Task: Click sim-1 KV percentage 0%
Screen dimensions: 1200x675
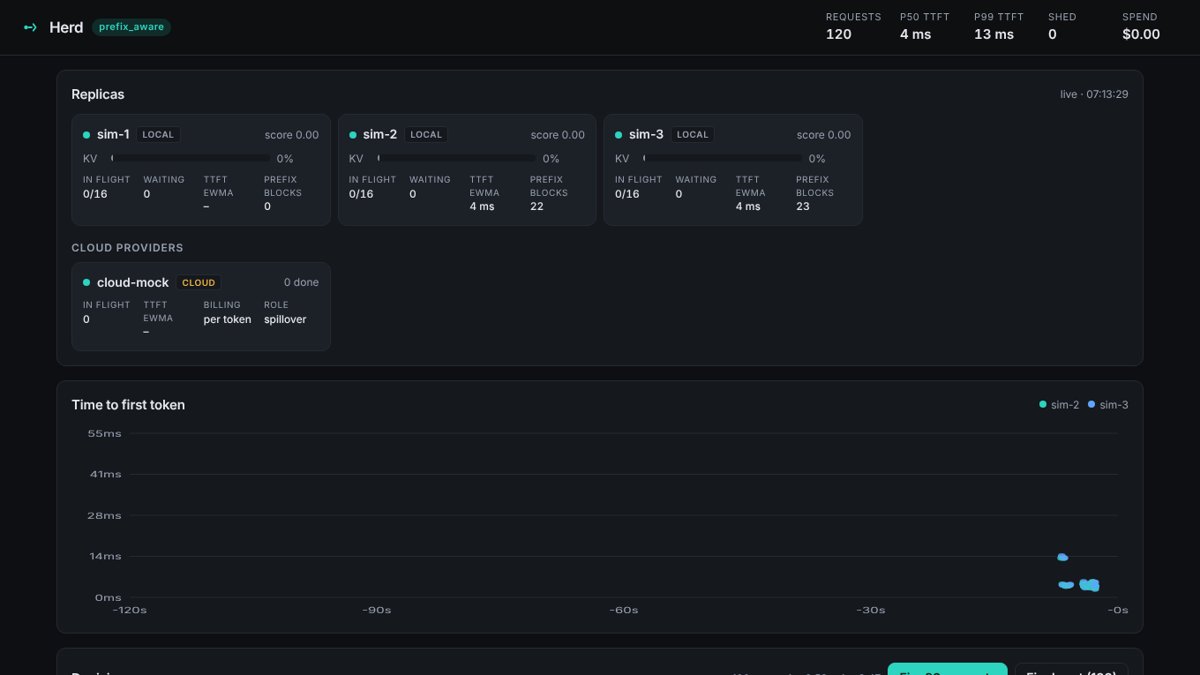Action: click(285, 159)
